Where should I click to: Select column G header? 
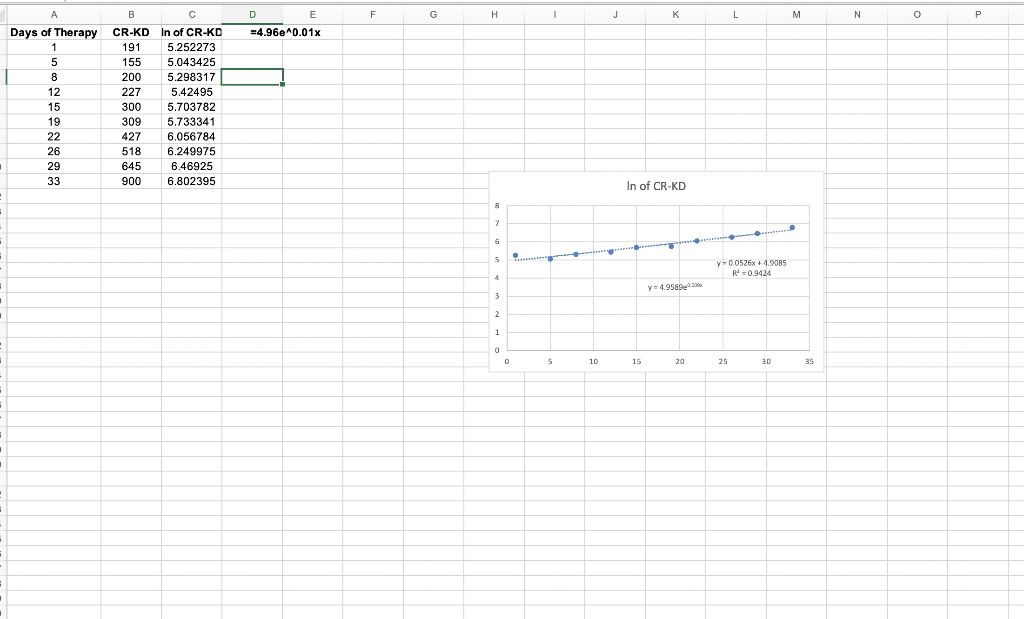point(434,14)
